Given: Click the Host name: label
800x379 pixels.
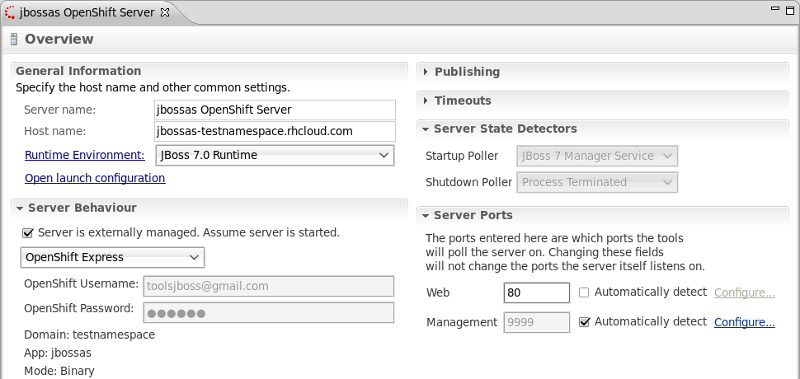Looking at the screenshot, I should pyautogui.click(x=55, y=131).
